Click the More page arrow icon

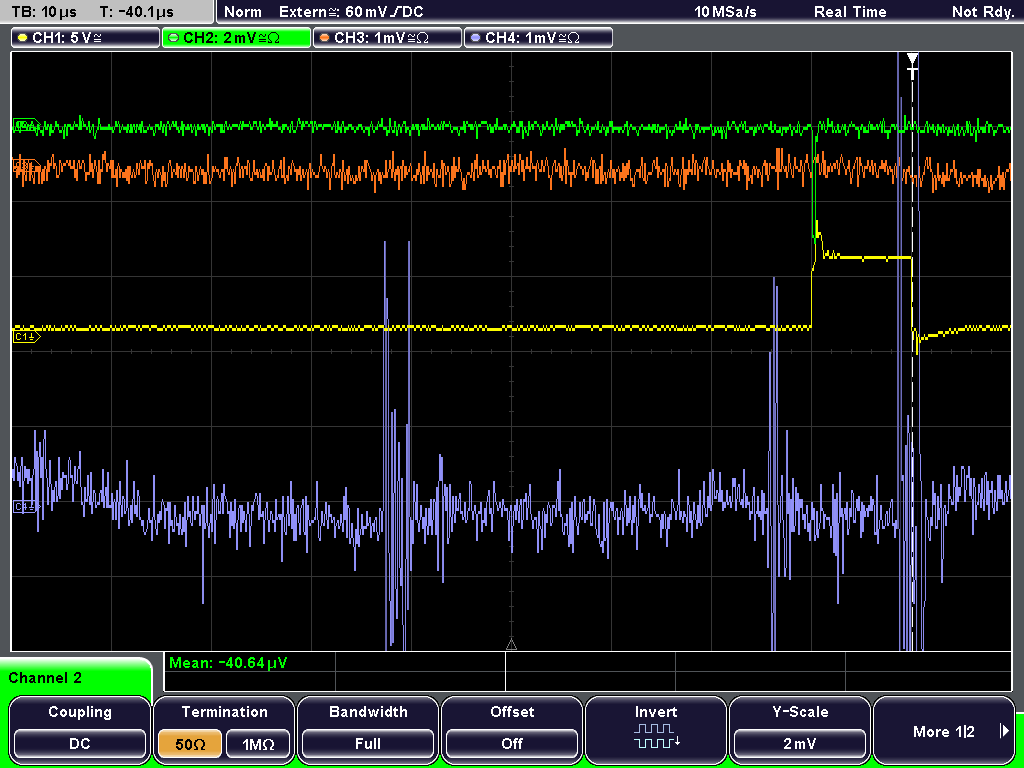(1004, 731)
